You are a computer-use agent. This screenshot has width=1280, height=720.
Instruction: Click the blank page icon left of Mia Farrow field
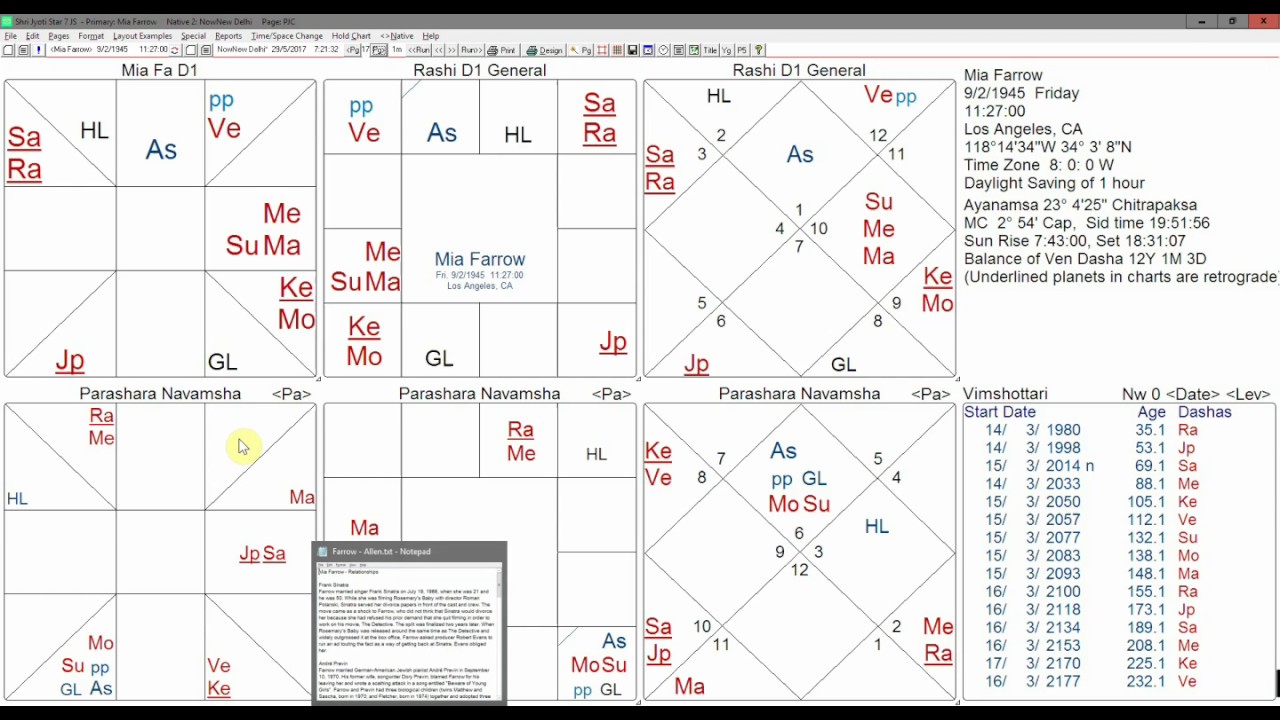9,50
